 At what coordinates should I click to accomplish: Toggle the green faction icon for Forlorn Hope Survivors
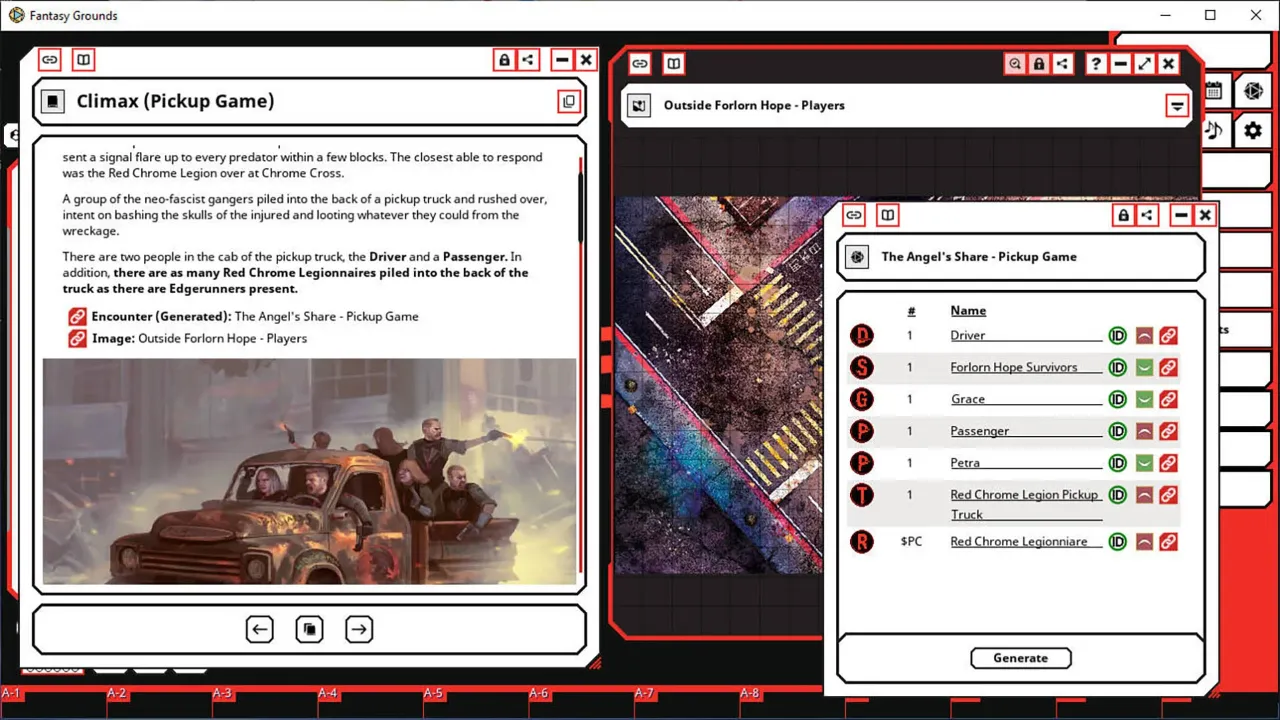[x=1144, y=367]
